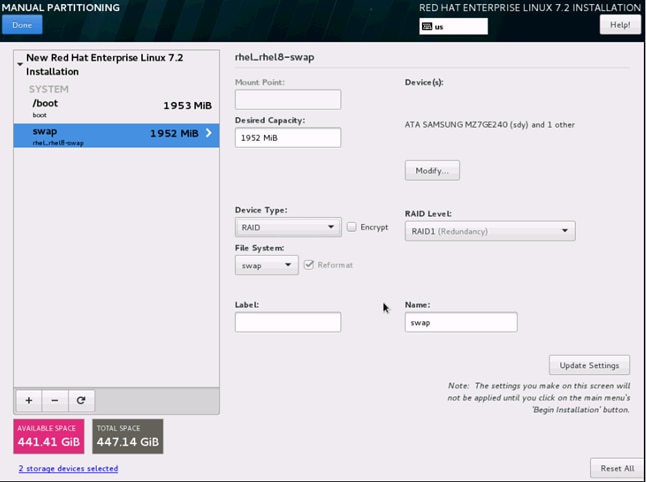Collapse New Red Hat Enterprise Linux 7.2 Installation
The height and width of the screenshot is (482, 646).
(x=20, y=64)
